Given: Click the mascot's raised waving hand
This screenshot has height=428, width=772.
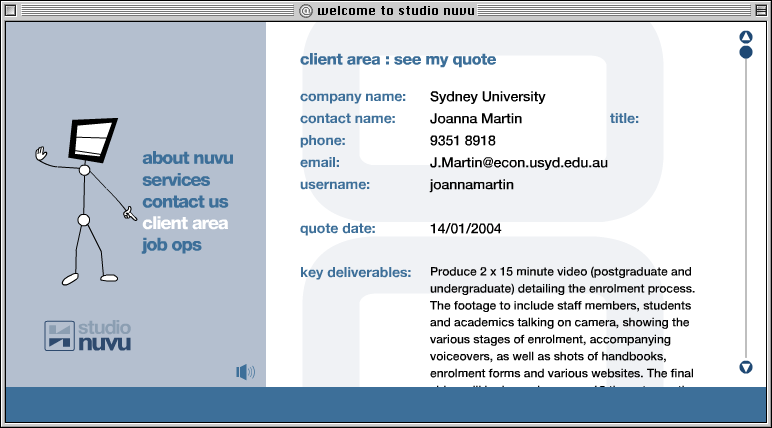Looking at the screenshot, I should pyautogui.click(x=41, y=154).
